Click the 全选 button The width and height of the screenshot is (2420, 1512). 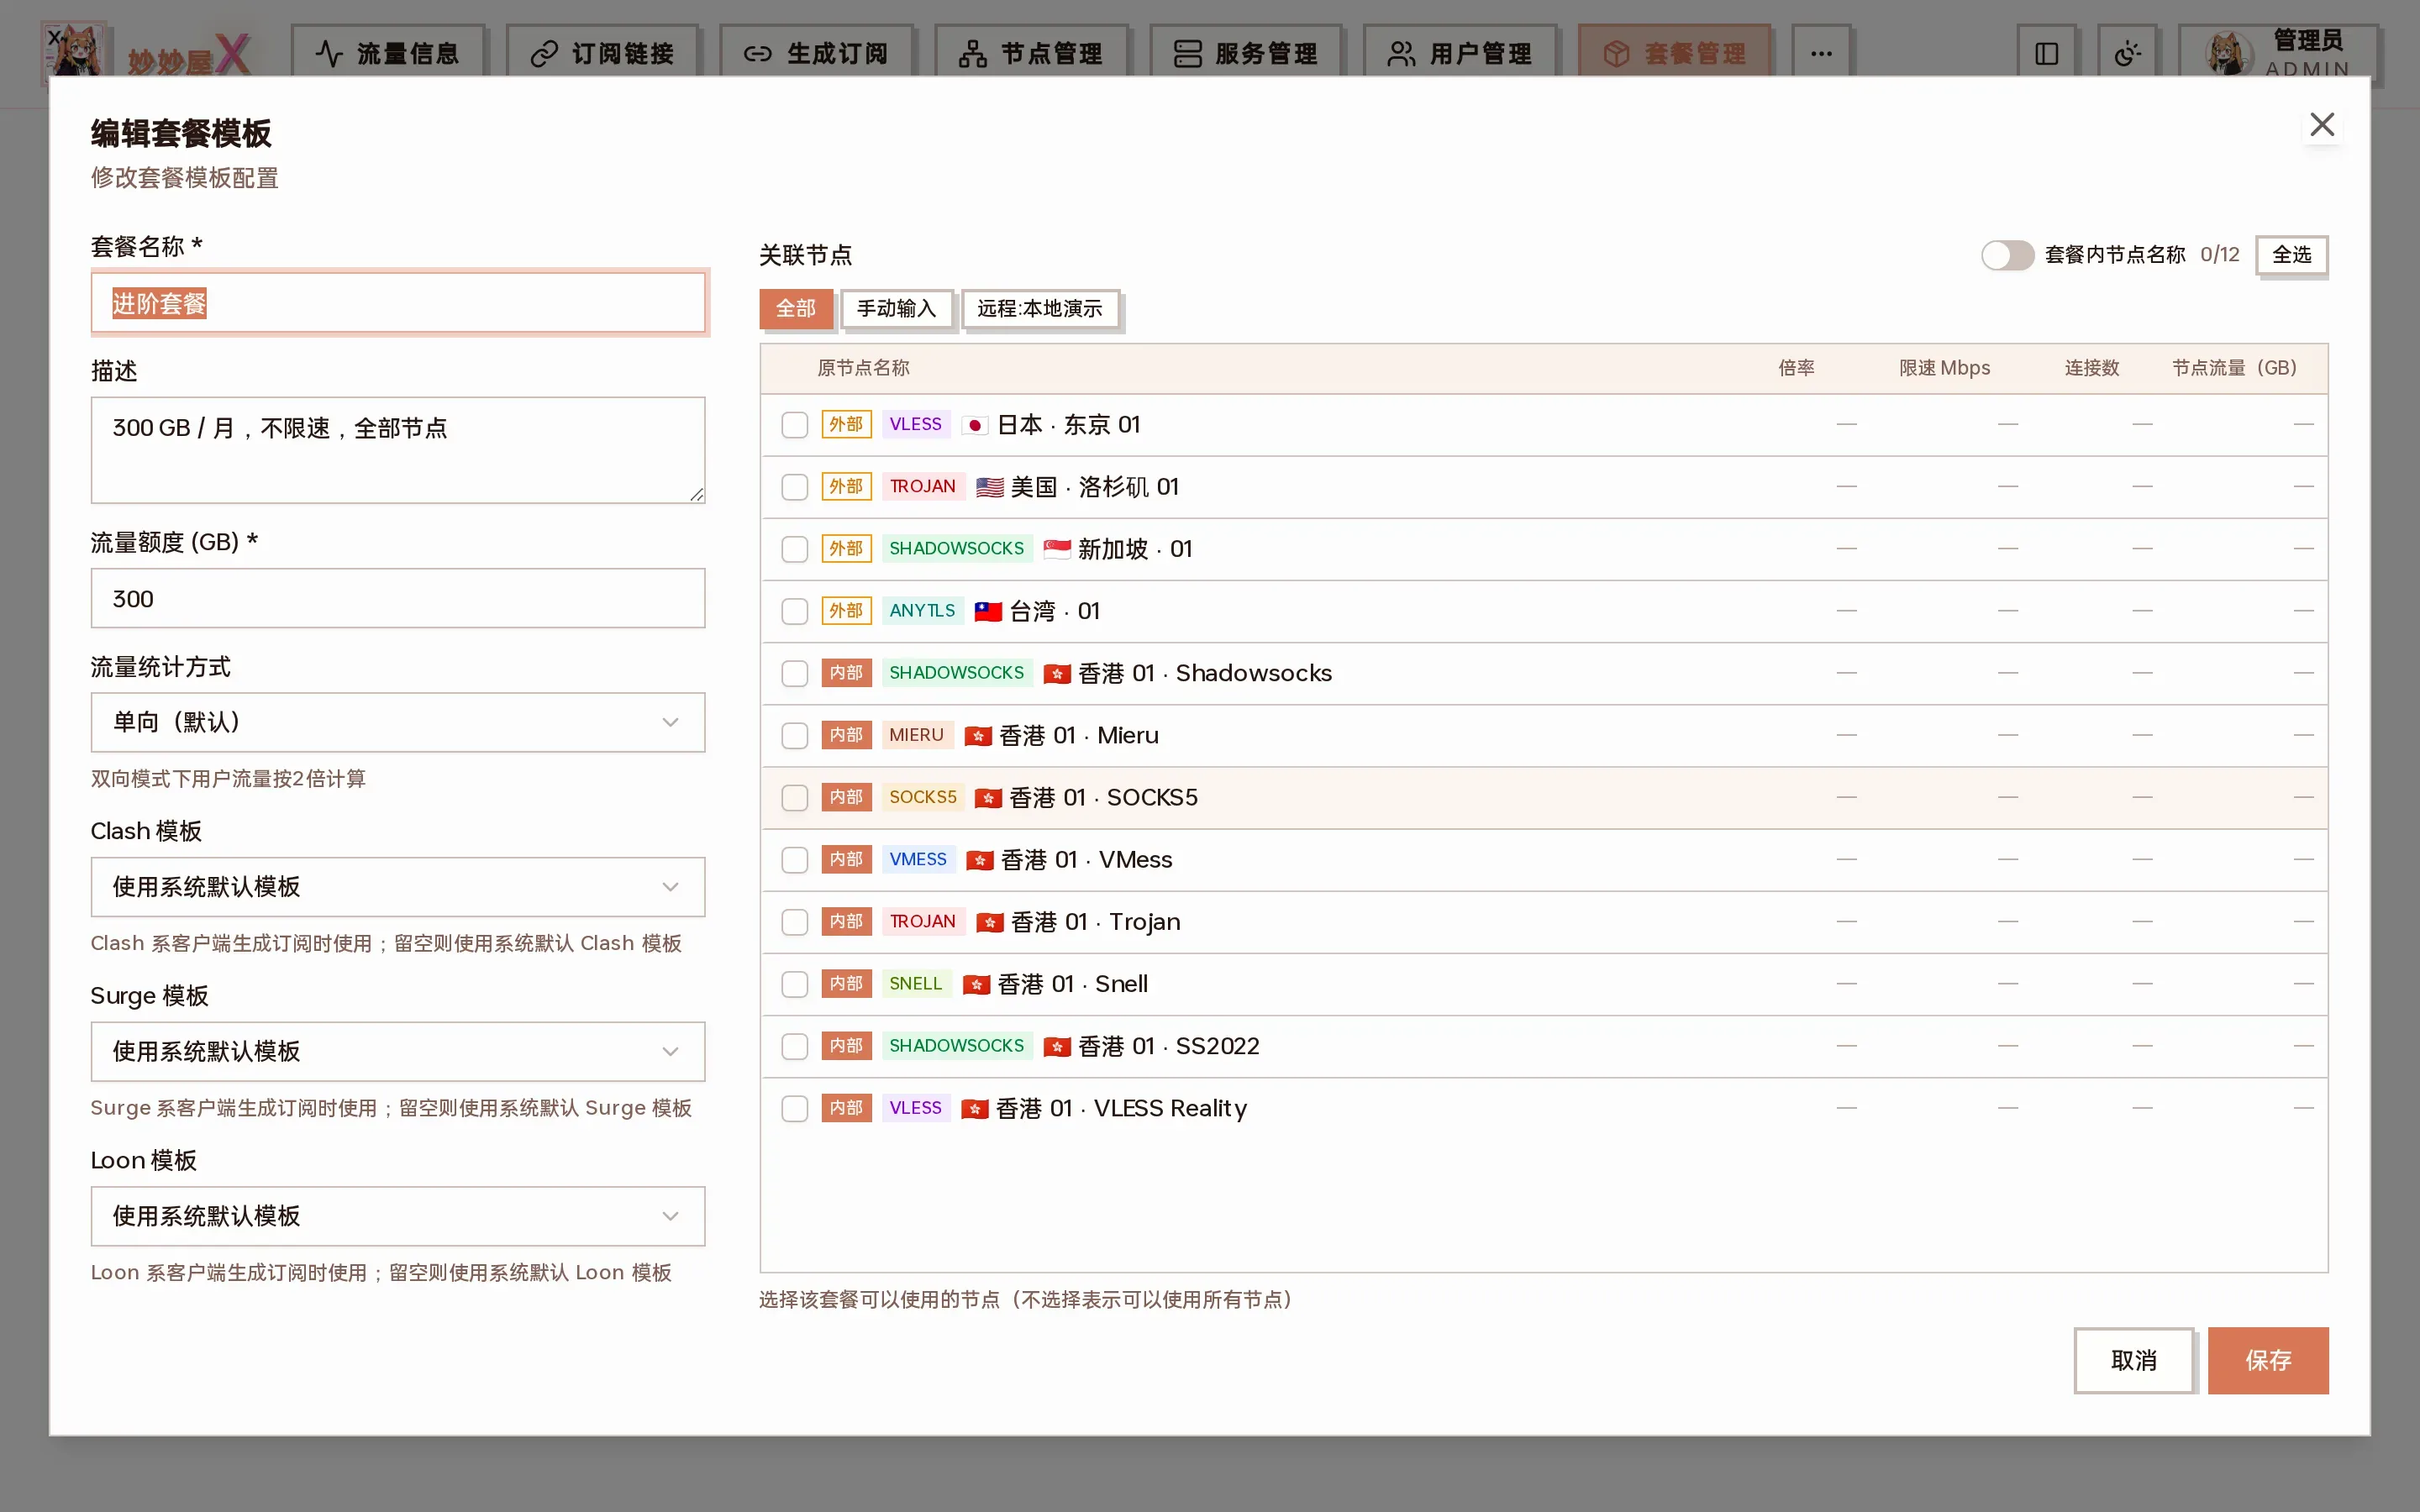[2291, 255]
